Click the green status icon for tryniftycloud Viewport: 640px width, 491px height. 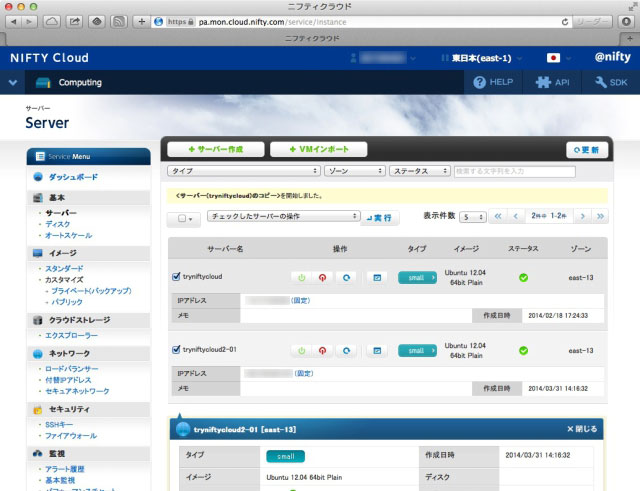(x=523, y=278)
